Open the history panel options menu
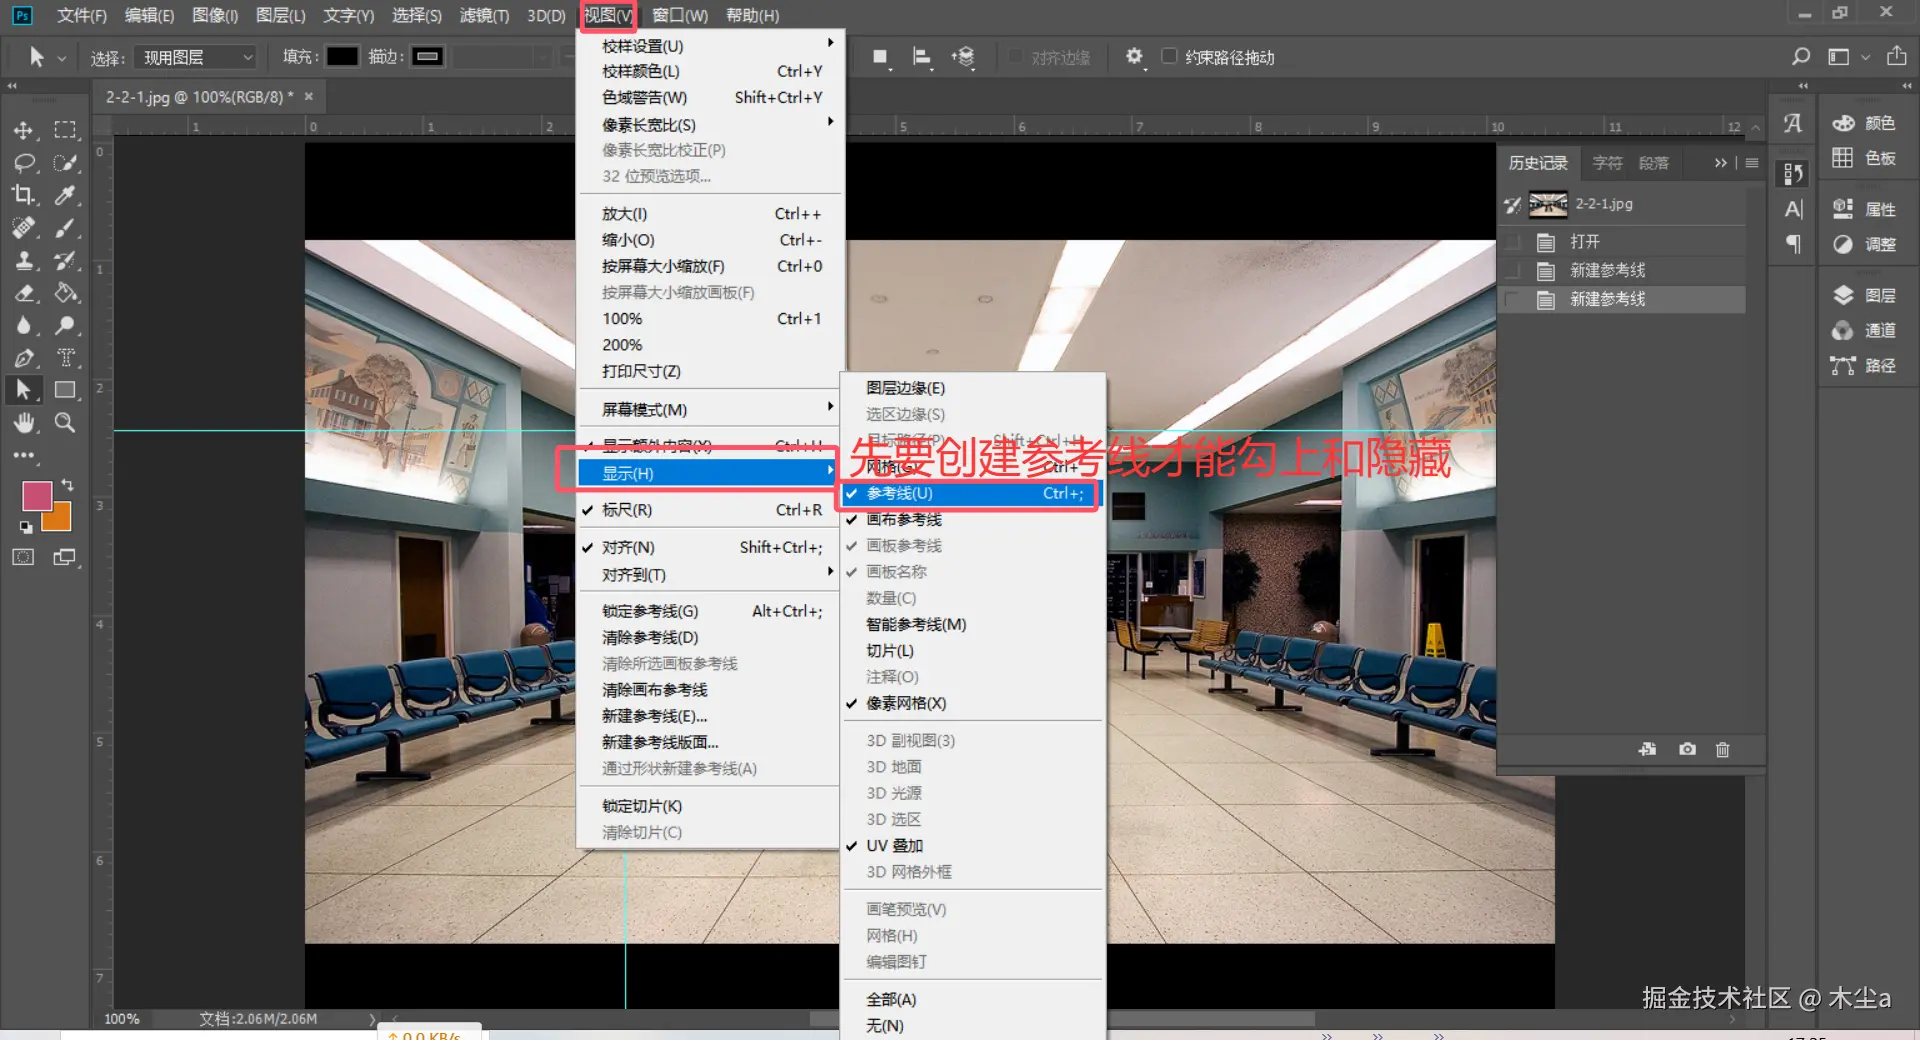The height and width of the screenshot is (1040, 1920). click(1752, 163)
